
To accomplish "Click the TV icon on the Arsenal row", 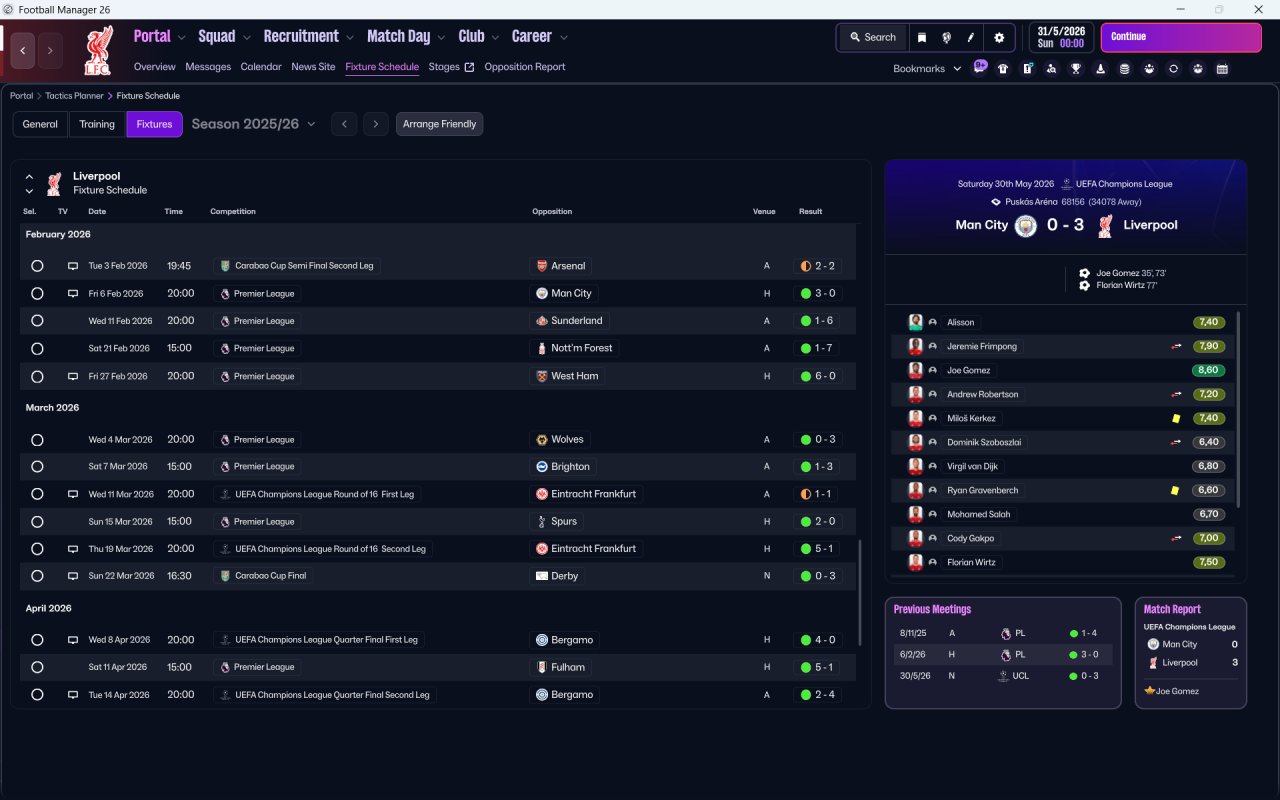I will click(72, 266).
